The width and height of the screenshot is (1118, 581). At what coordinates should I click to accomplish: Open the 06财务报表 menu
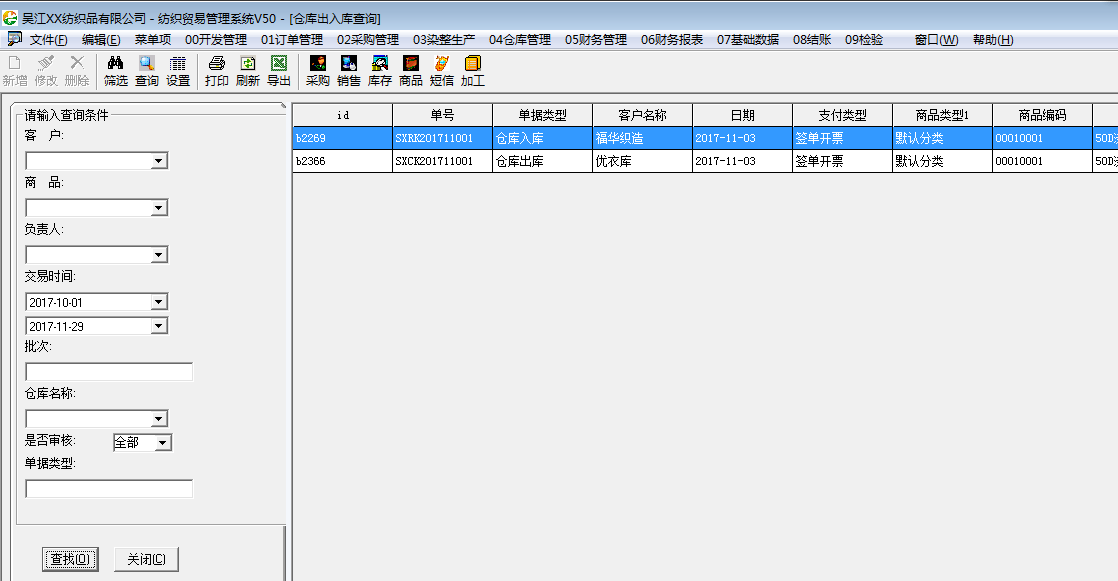coord(672,40)
